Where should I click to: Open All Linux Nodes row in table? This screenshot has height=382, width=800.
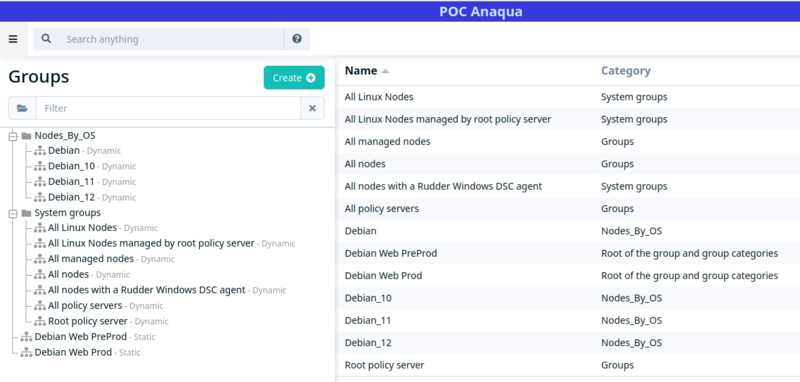[x=567, y=97]
